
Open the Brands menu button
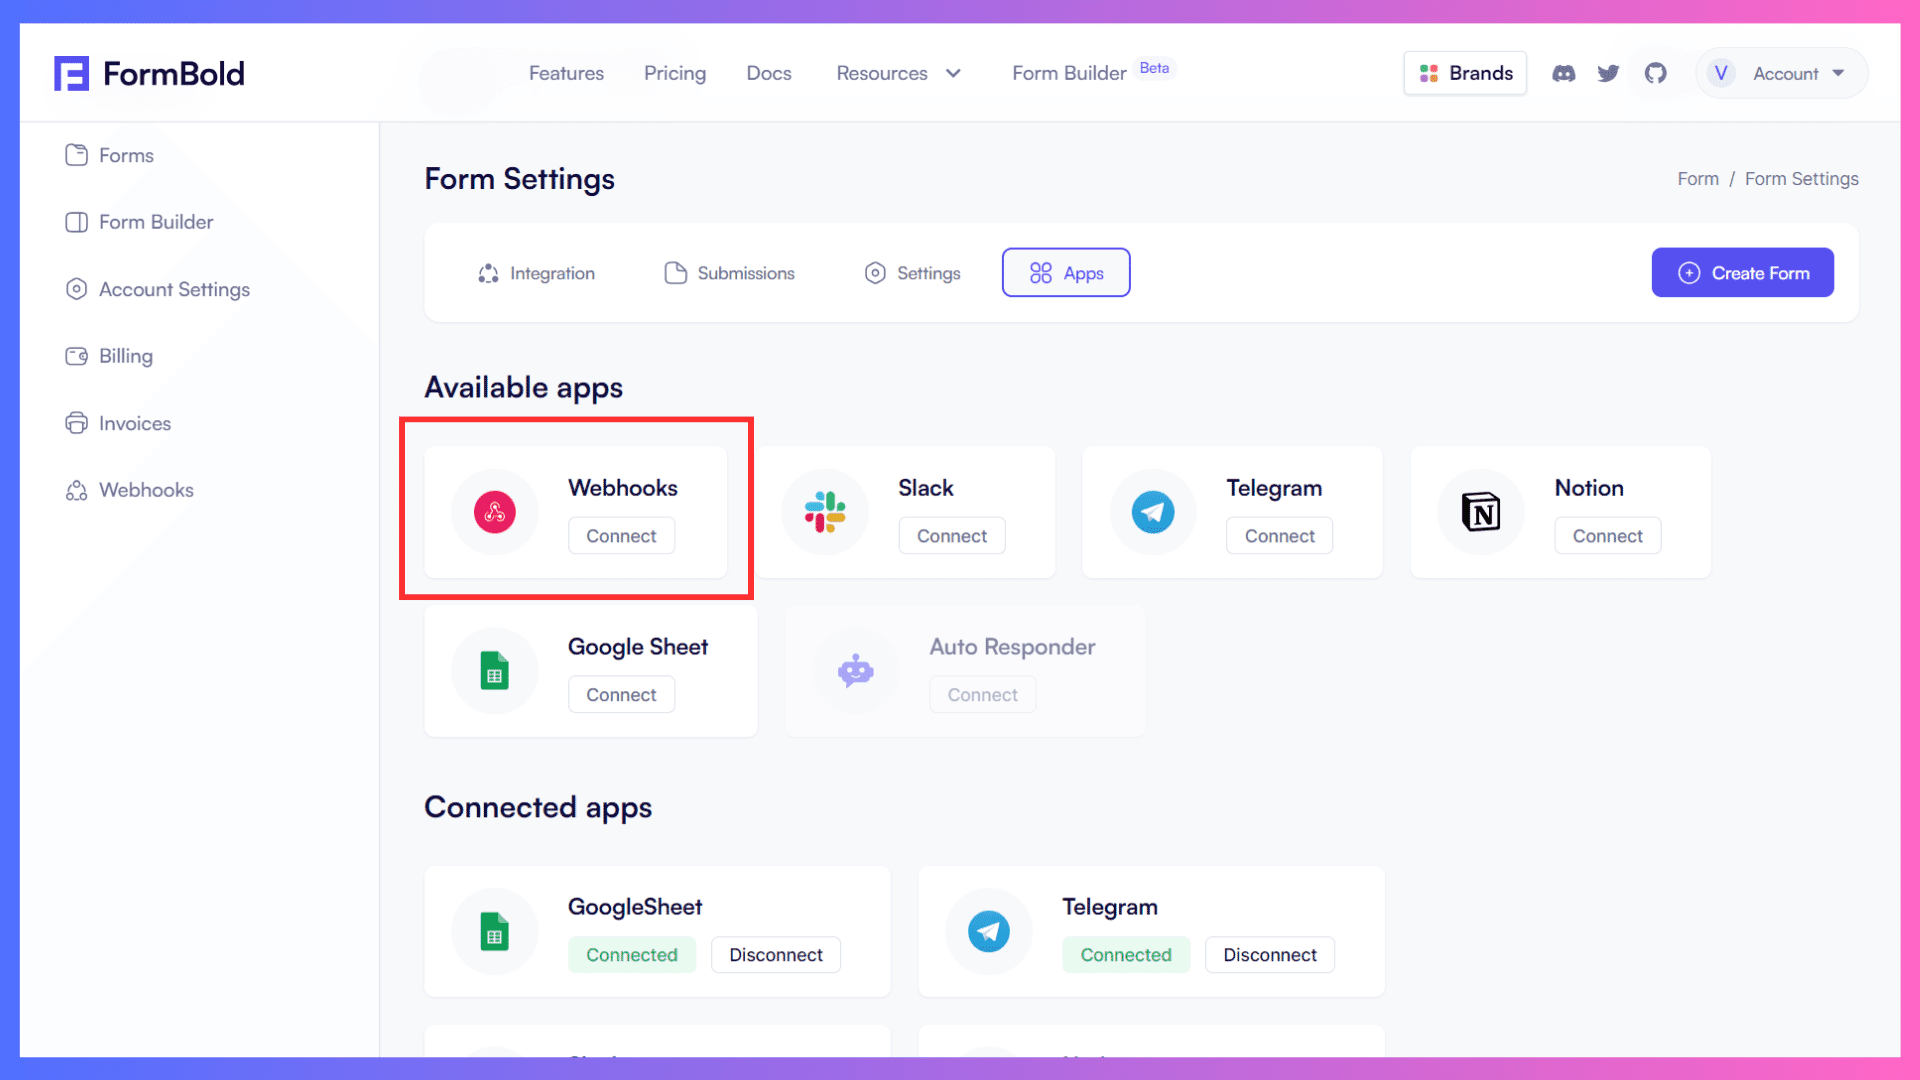point(1465,73)
